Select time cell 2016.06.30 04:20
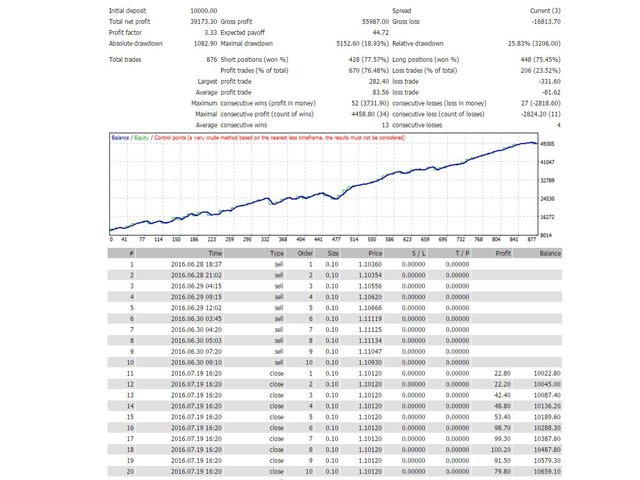 pos(196,330)
